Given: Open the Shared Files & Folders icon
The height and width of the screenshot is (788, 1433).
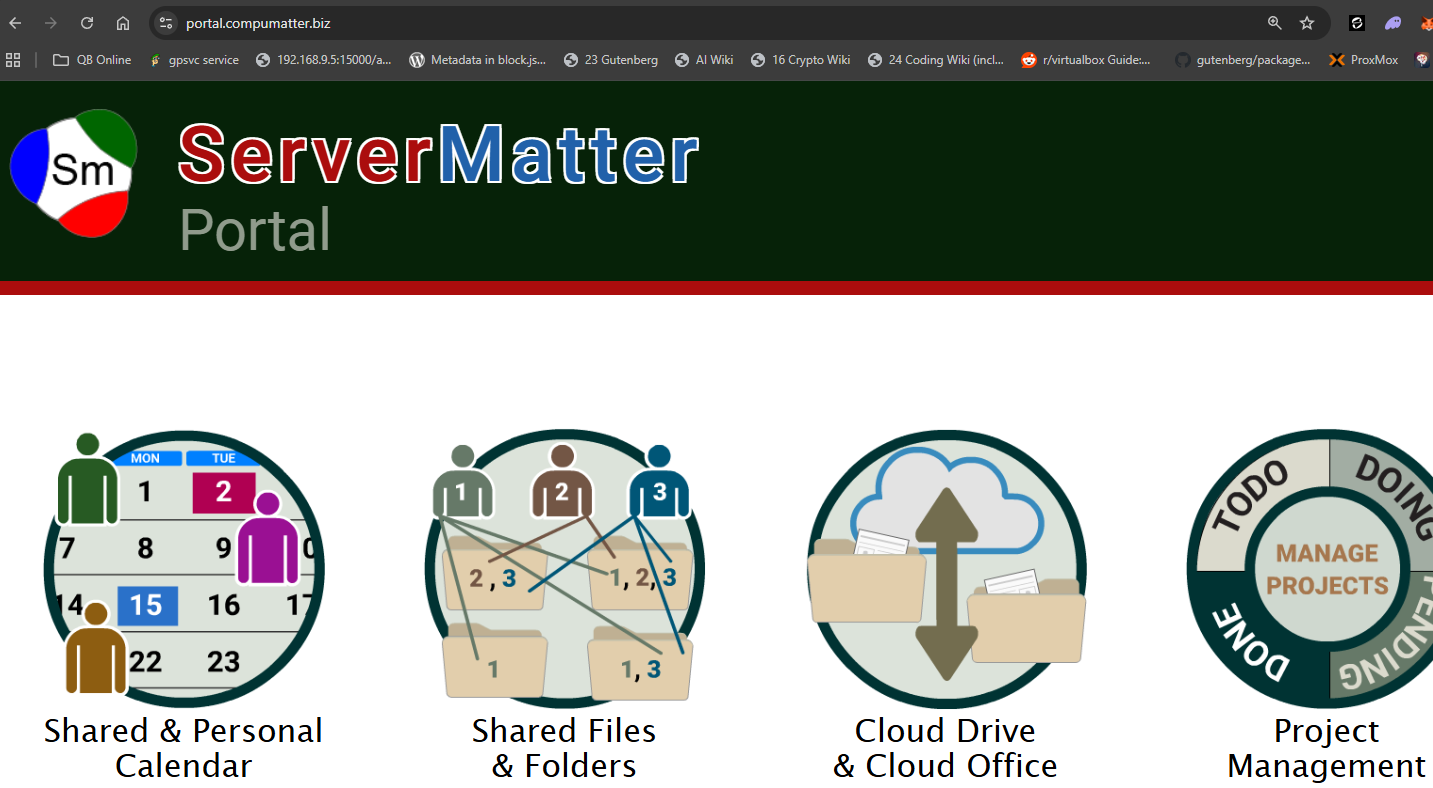Looking at the screenshot, I should click(564, 567).
